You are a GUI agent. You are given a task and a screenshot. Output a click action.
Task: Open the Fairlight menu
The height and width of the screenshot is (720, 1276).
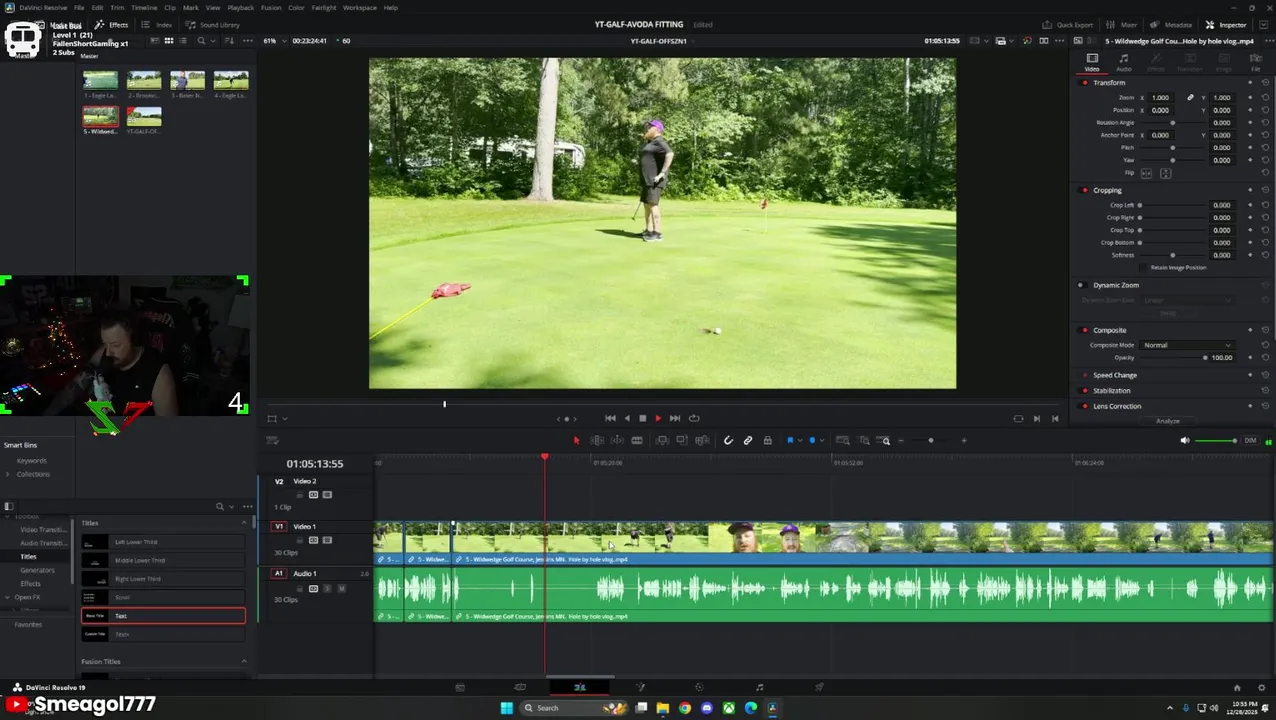pos(324,8)
